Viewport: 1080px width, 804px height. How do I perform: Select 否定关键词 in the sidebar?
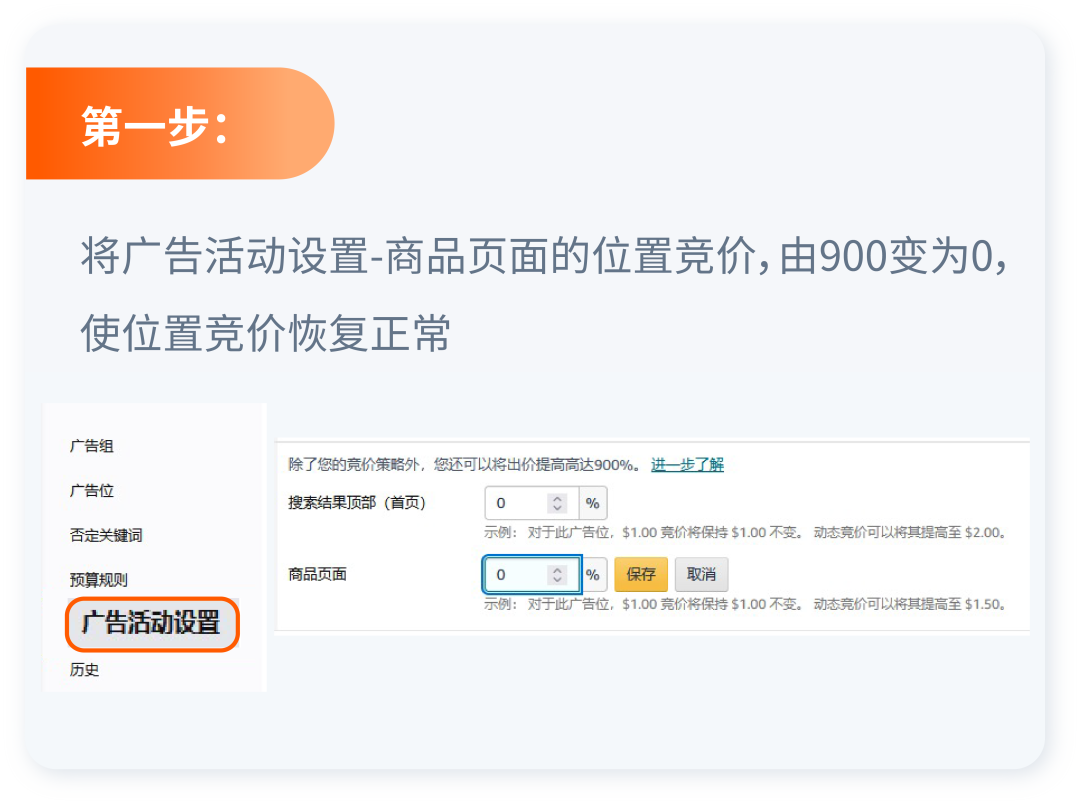tap(106, 535)
